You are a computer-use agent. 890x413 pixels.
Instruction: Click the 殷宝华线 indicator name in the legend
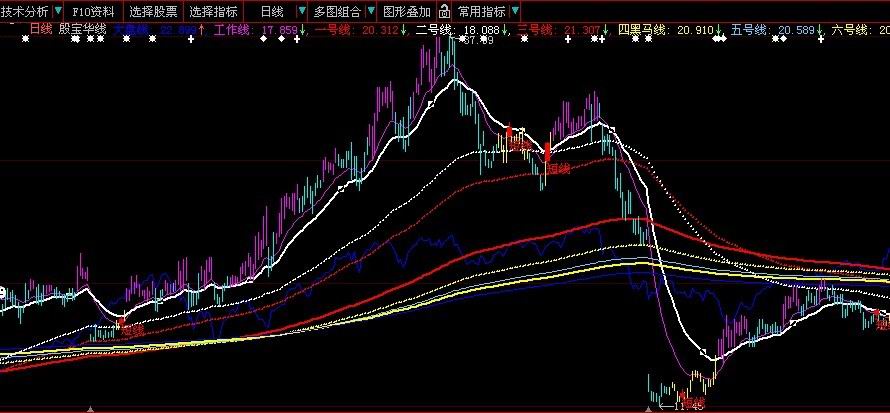(x=82, y=29)
